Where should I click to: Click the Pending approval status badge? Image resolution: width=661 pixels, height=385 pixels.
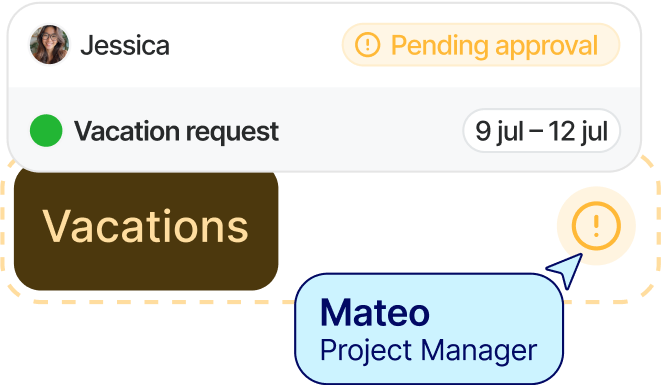[481, 45]
